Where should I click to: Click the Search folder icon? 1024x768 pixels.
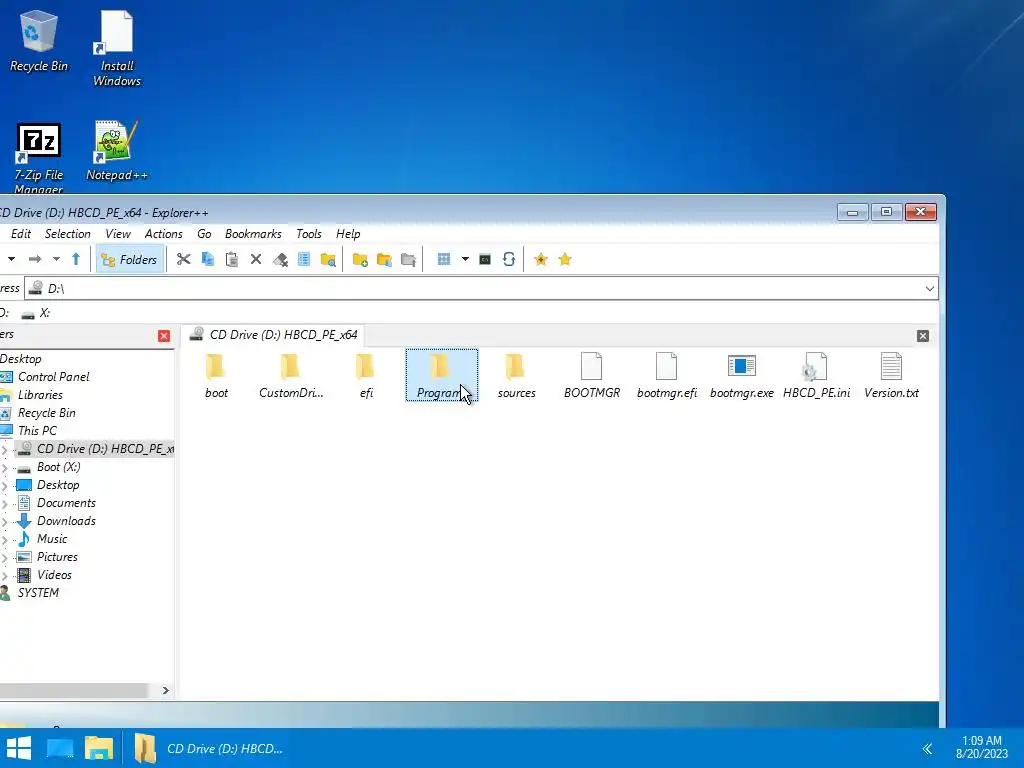(328, 259)
